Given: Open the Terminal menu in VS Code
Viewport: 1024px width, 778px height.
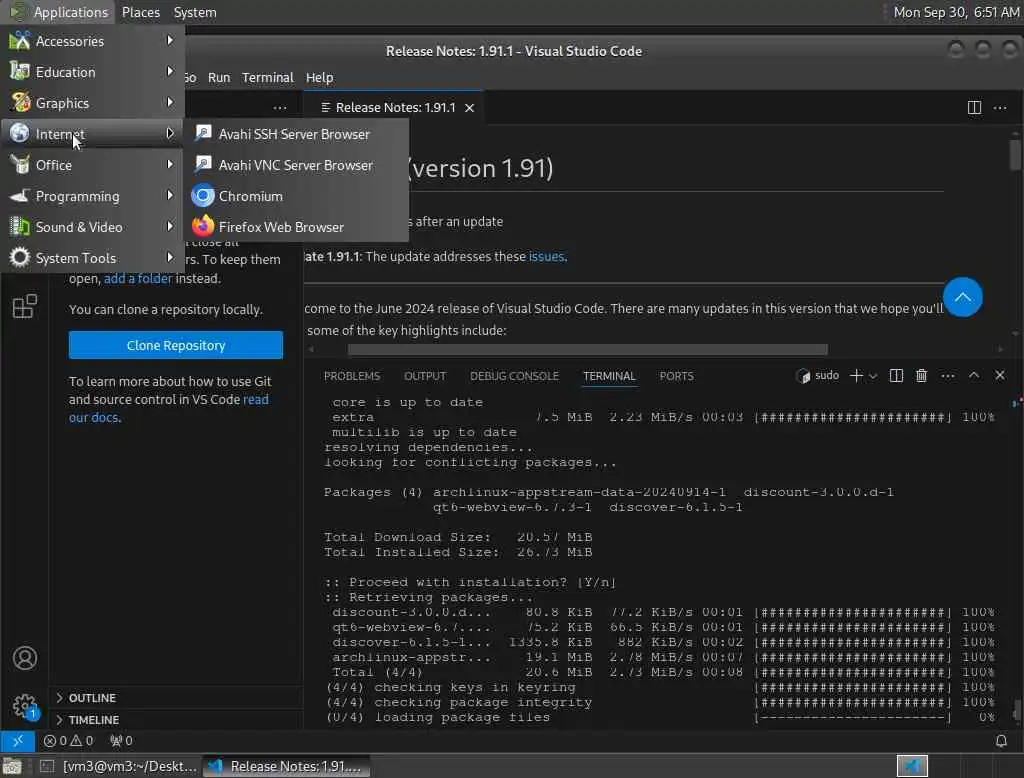Looking at the screenshot, I should (268, 77).
